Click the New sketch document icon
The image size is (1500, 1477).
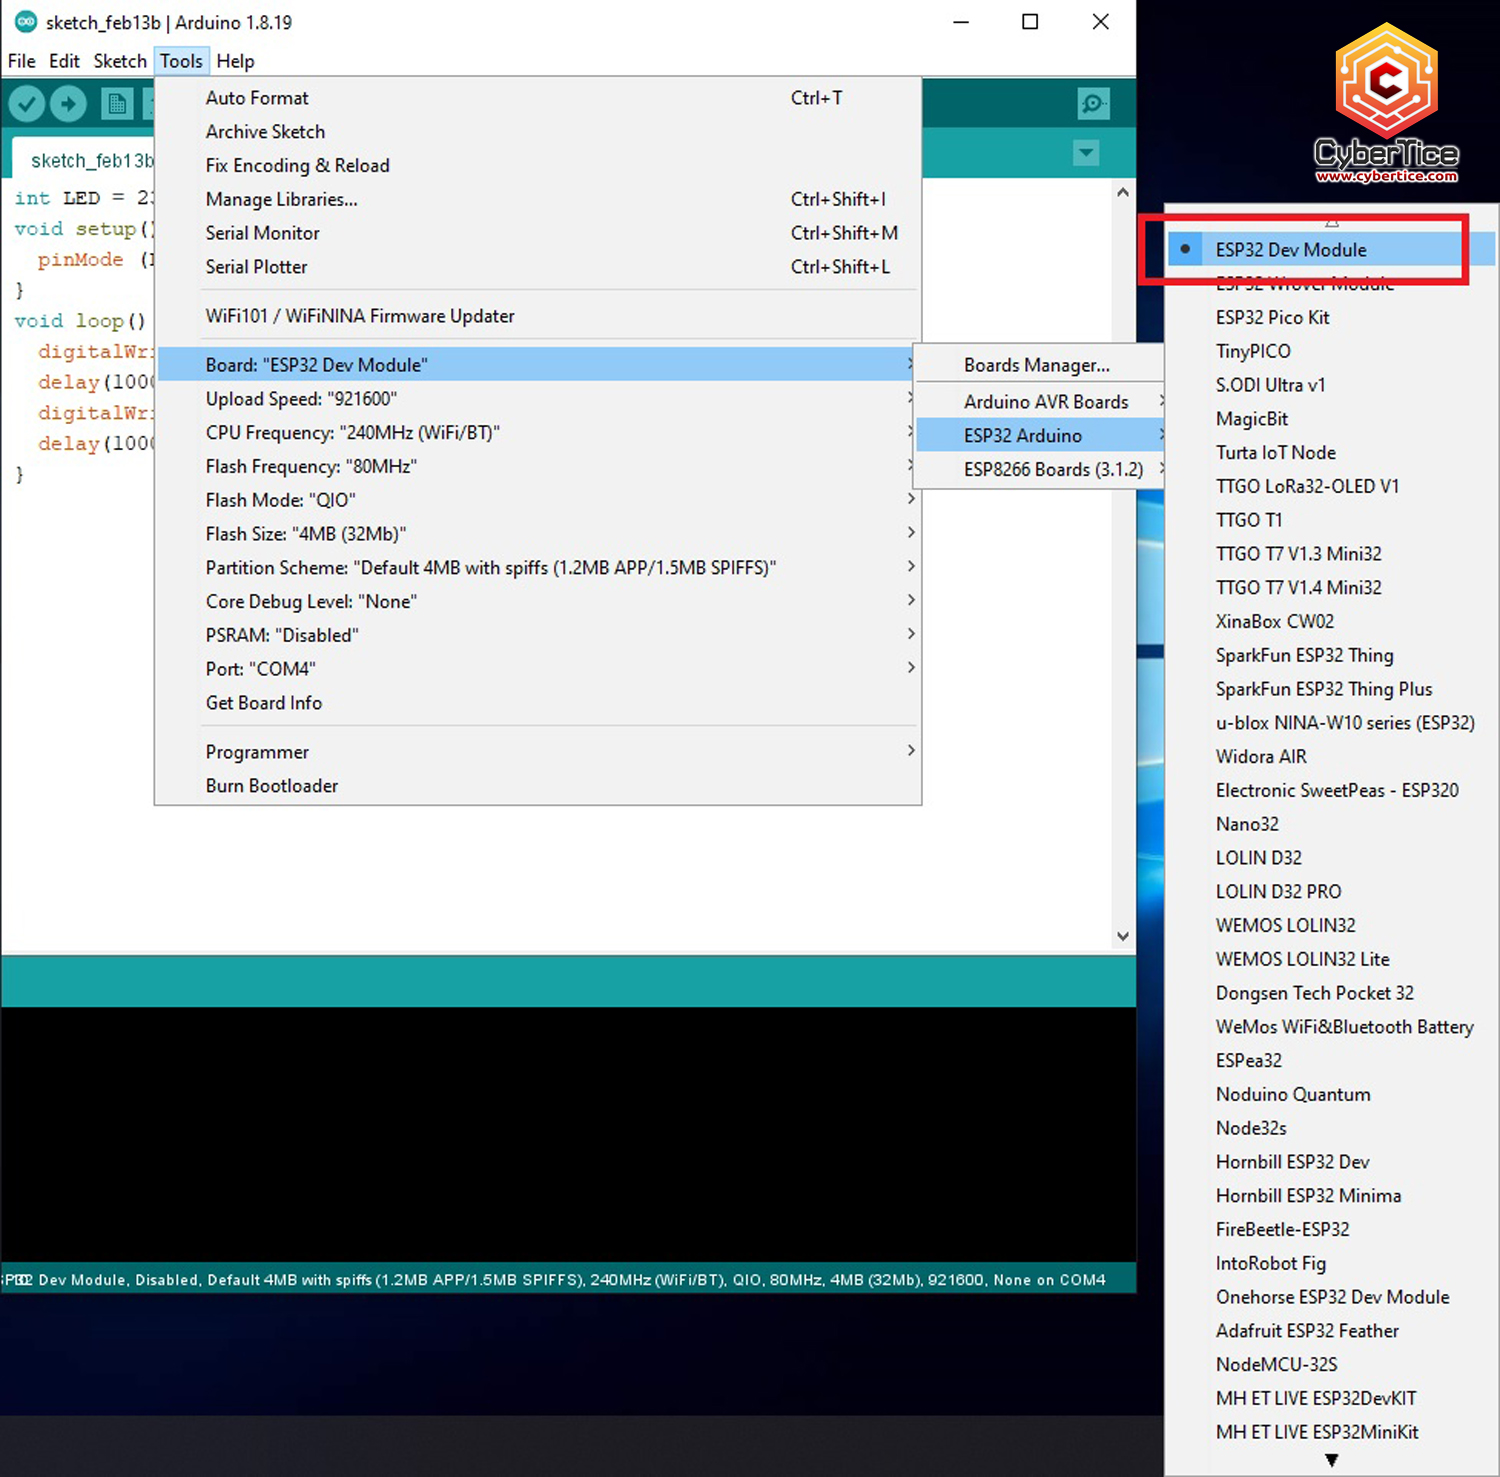117,103
